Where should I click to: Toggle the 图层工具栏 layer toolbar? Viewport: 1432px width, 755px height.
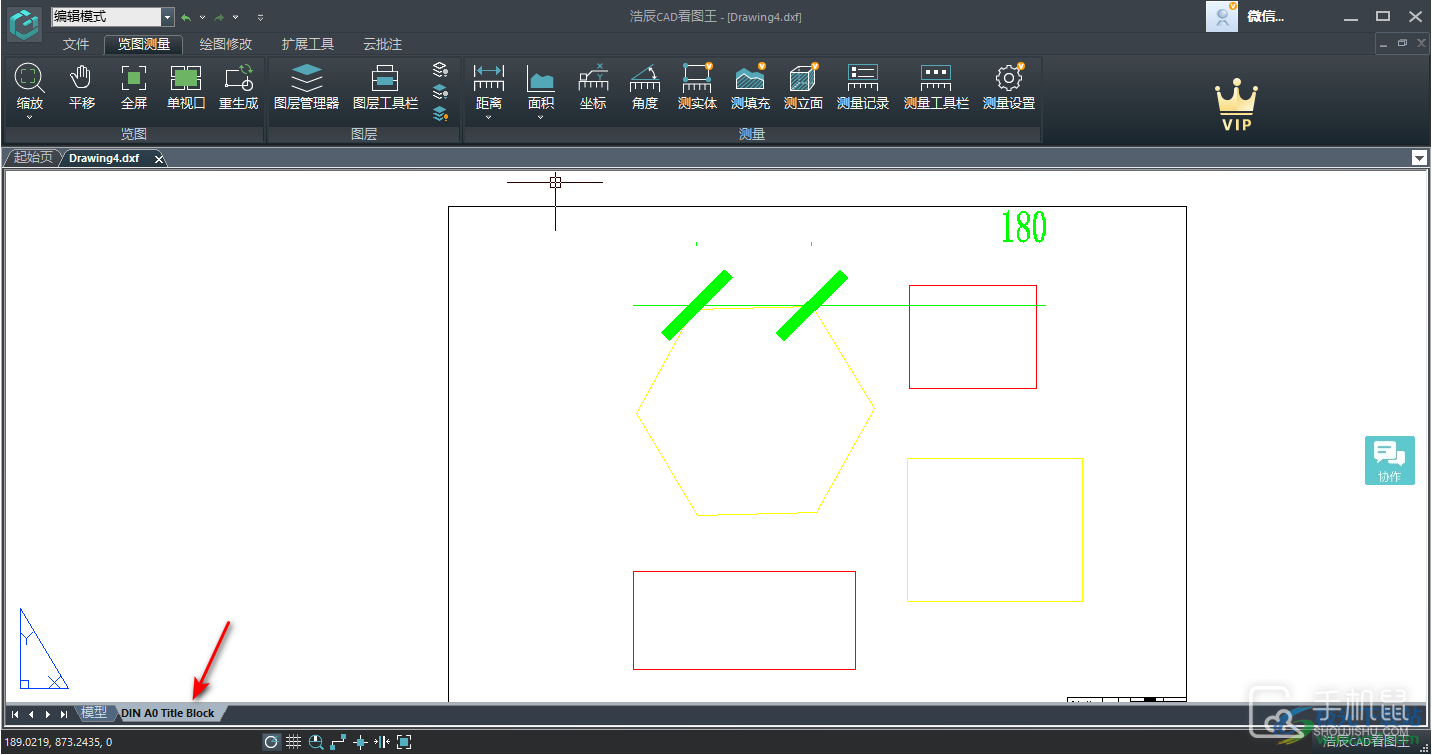[385, 87]
